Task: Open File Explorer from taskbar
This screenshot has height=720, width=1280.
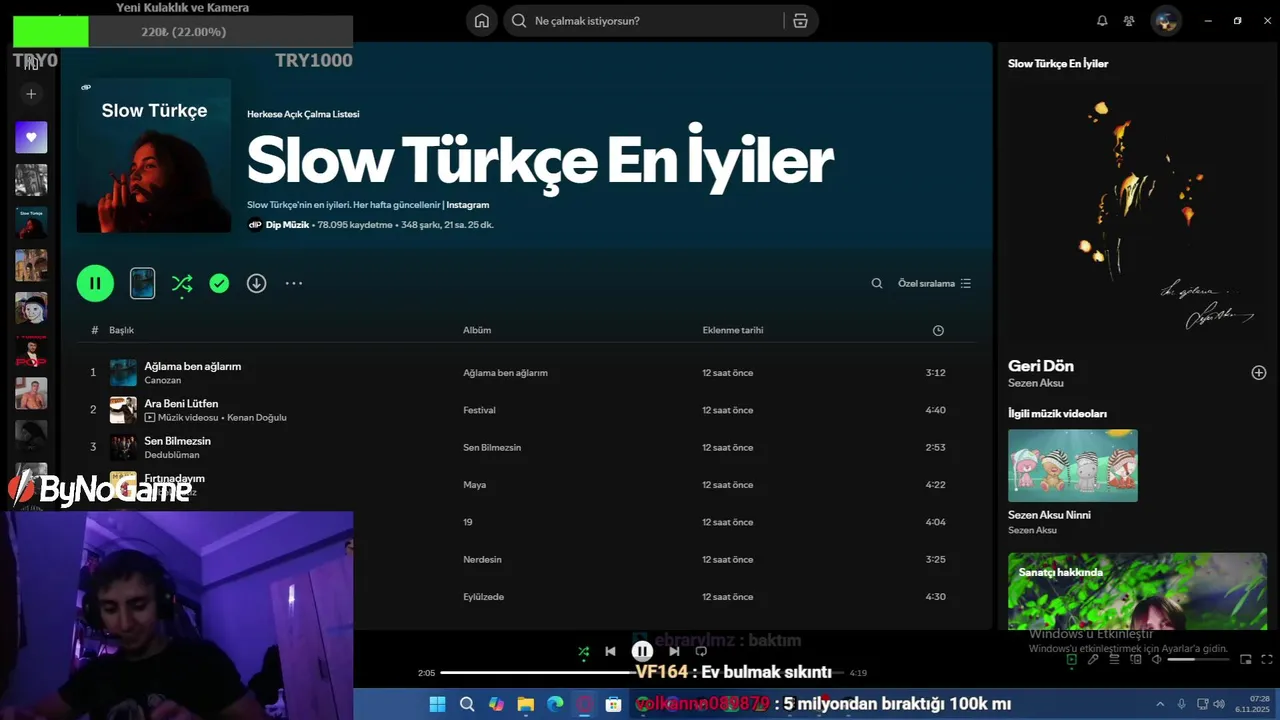Action: (x=526, y=704)
